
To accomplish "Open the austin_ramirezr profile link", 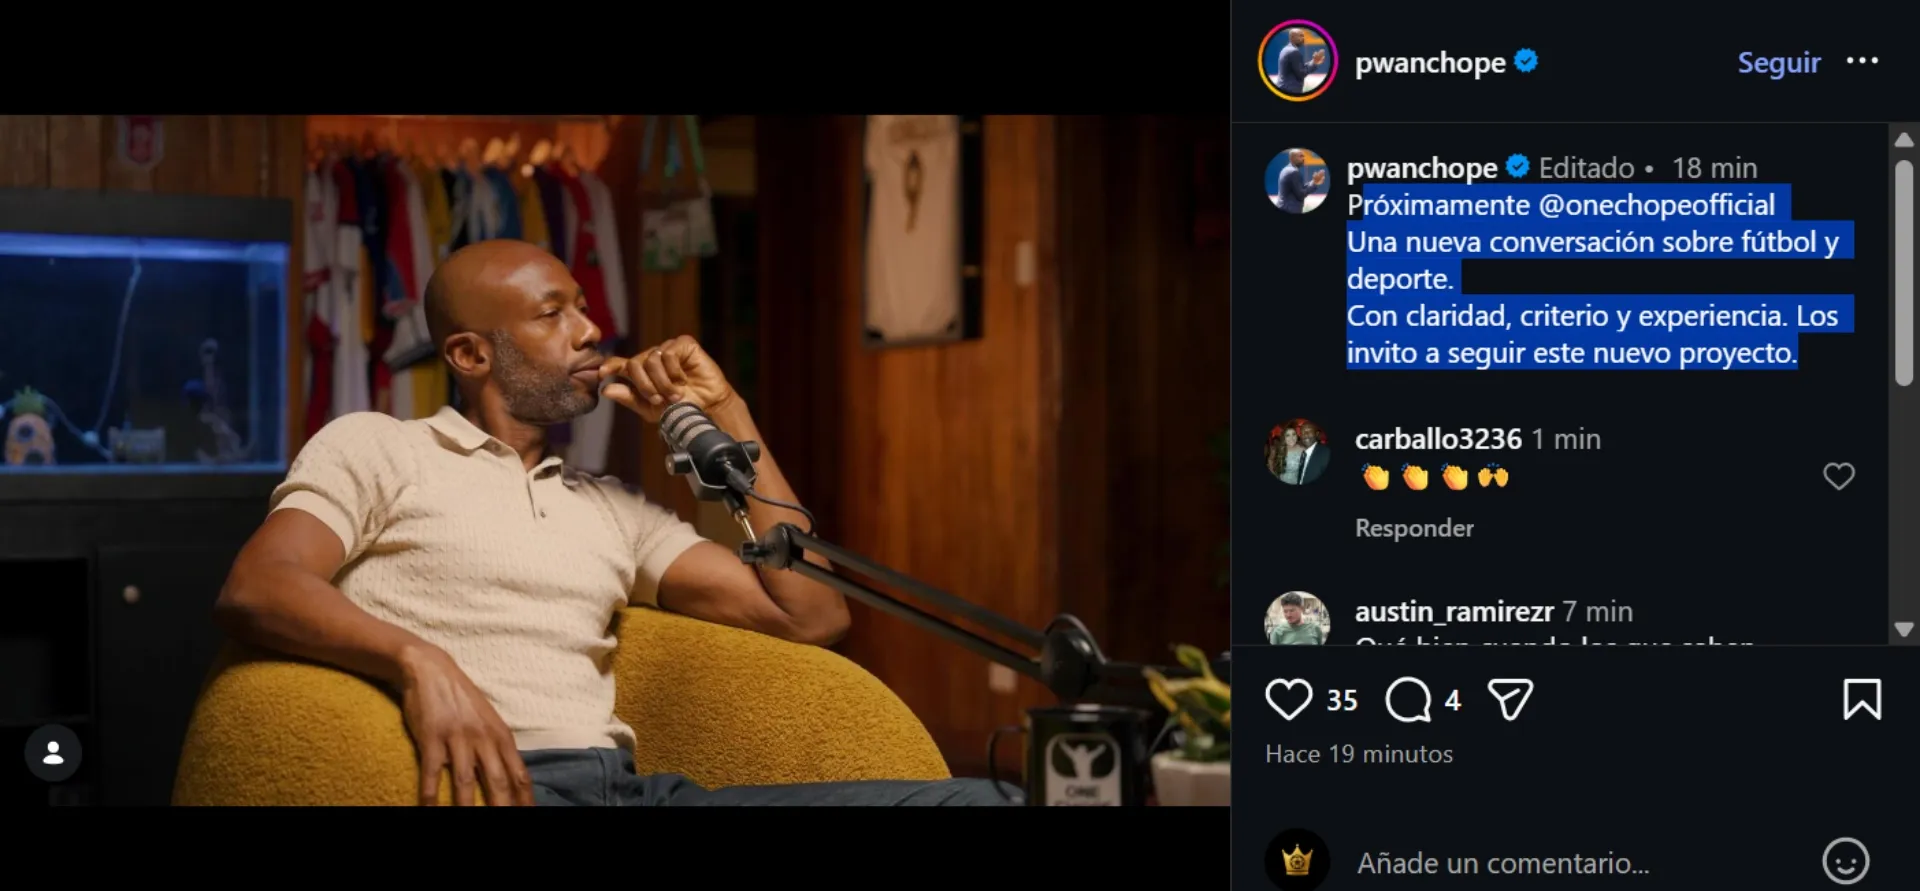I will (x=1454, y=611).
